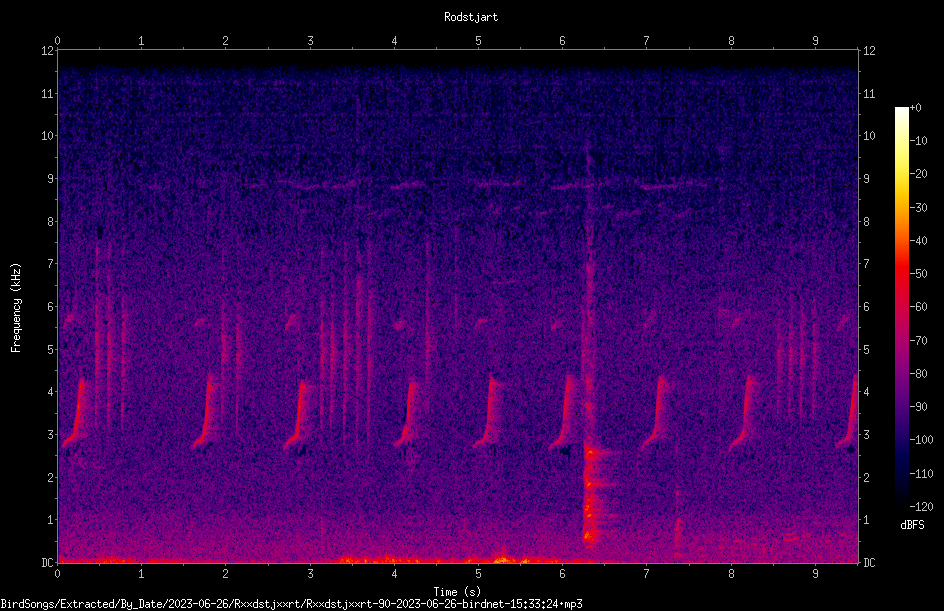Click the "+0" value on the color scale
Screen dimensions: 944x611
(915, 108)
